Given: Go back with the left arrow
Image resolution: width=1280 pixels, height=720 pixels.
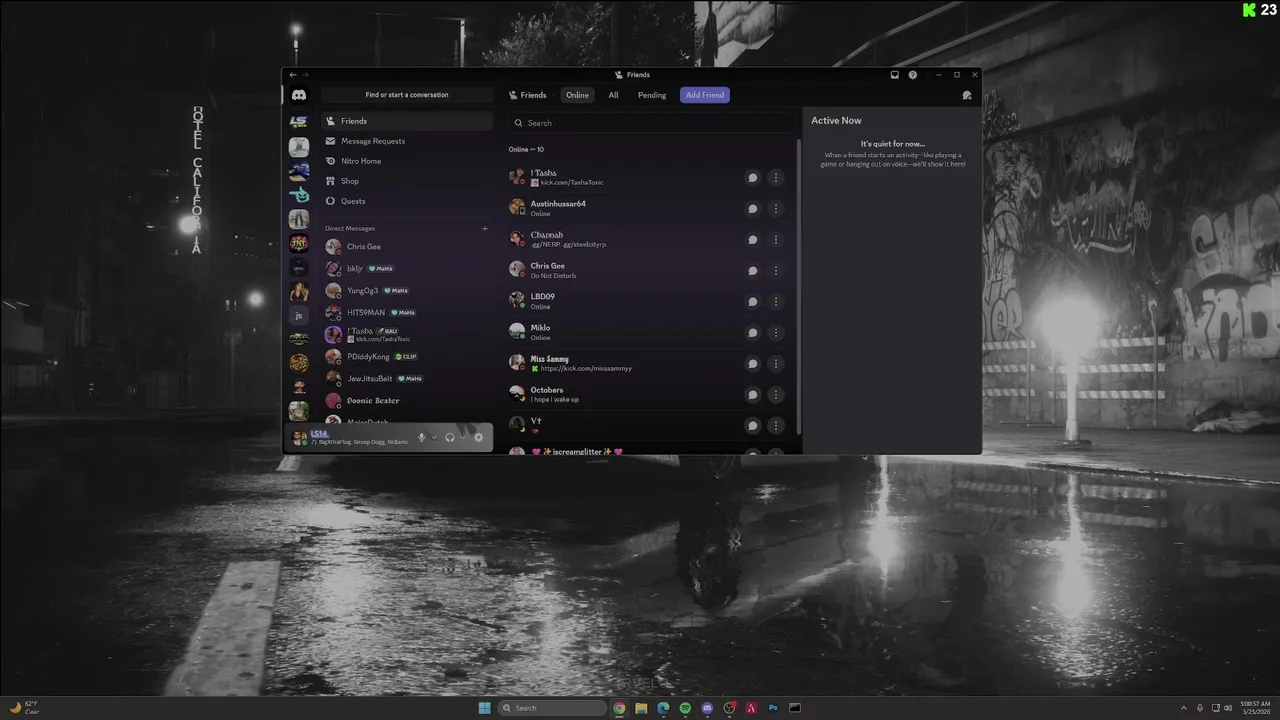Looking at the screenshot, I should 293,75.
